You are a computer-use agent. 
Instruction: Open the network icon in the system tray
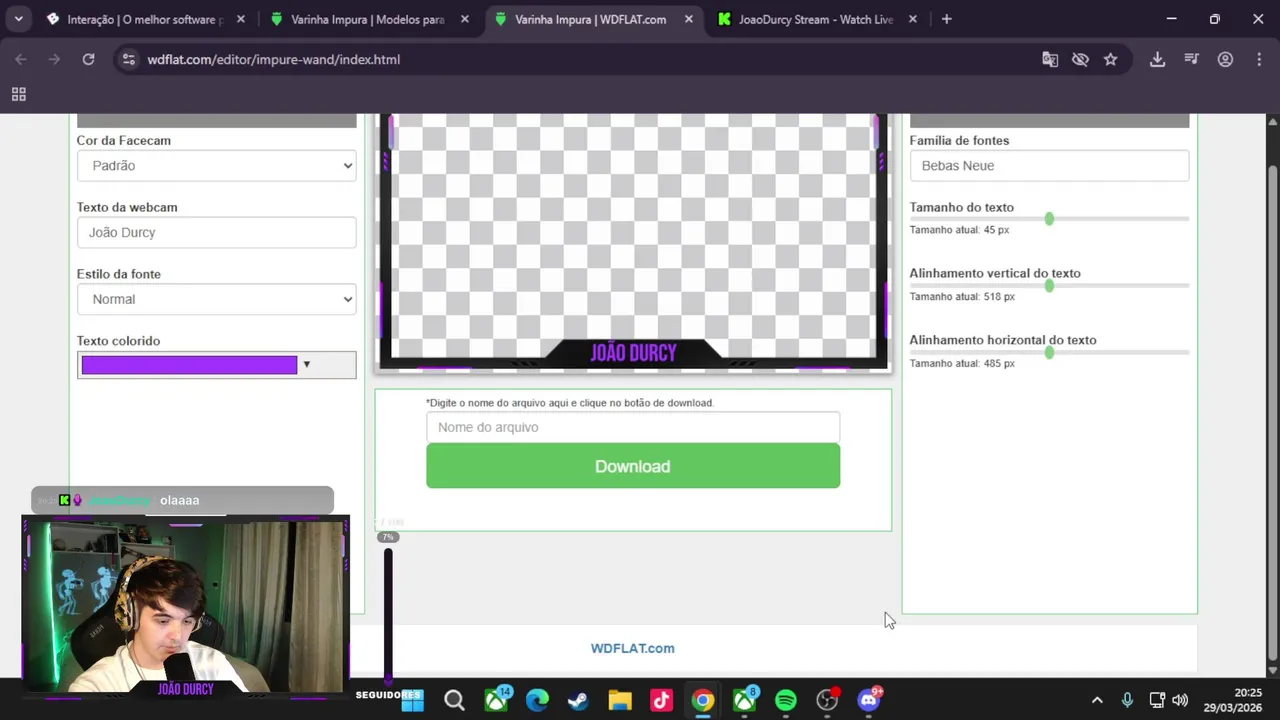[x=1156, y=700]
